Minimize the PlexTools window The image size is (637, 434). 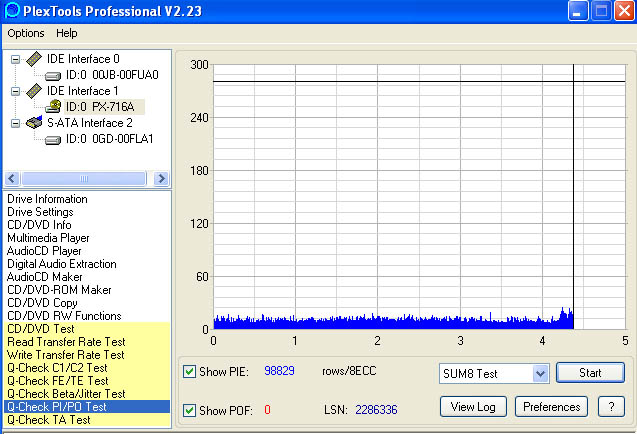[578, 11]
